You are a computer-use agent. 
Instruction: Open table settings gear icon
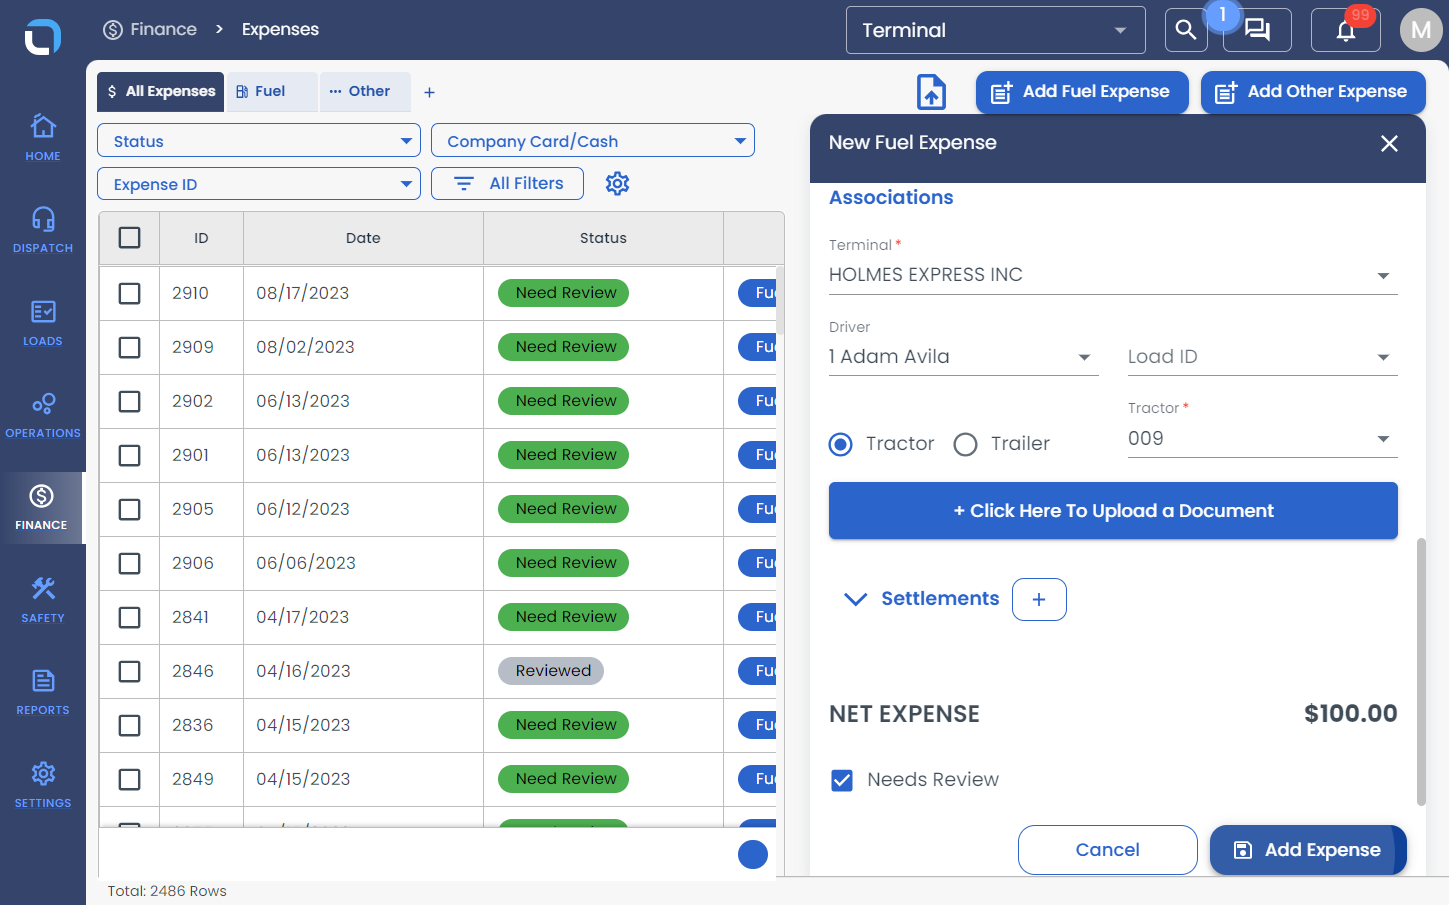[x=618, y=184]
